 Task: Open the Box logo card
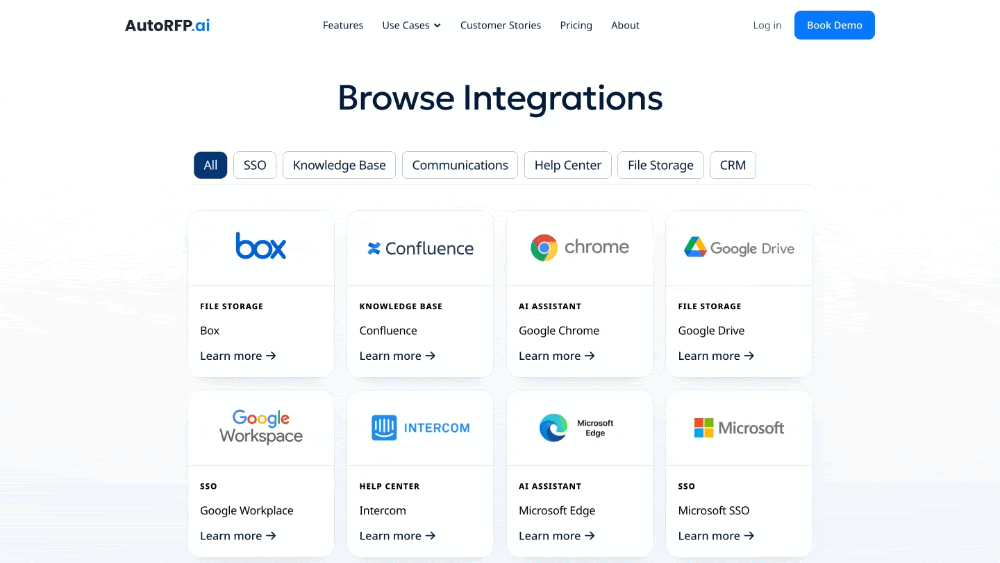[261, 246]
